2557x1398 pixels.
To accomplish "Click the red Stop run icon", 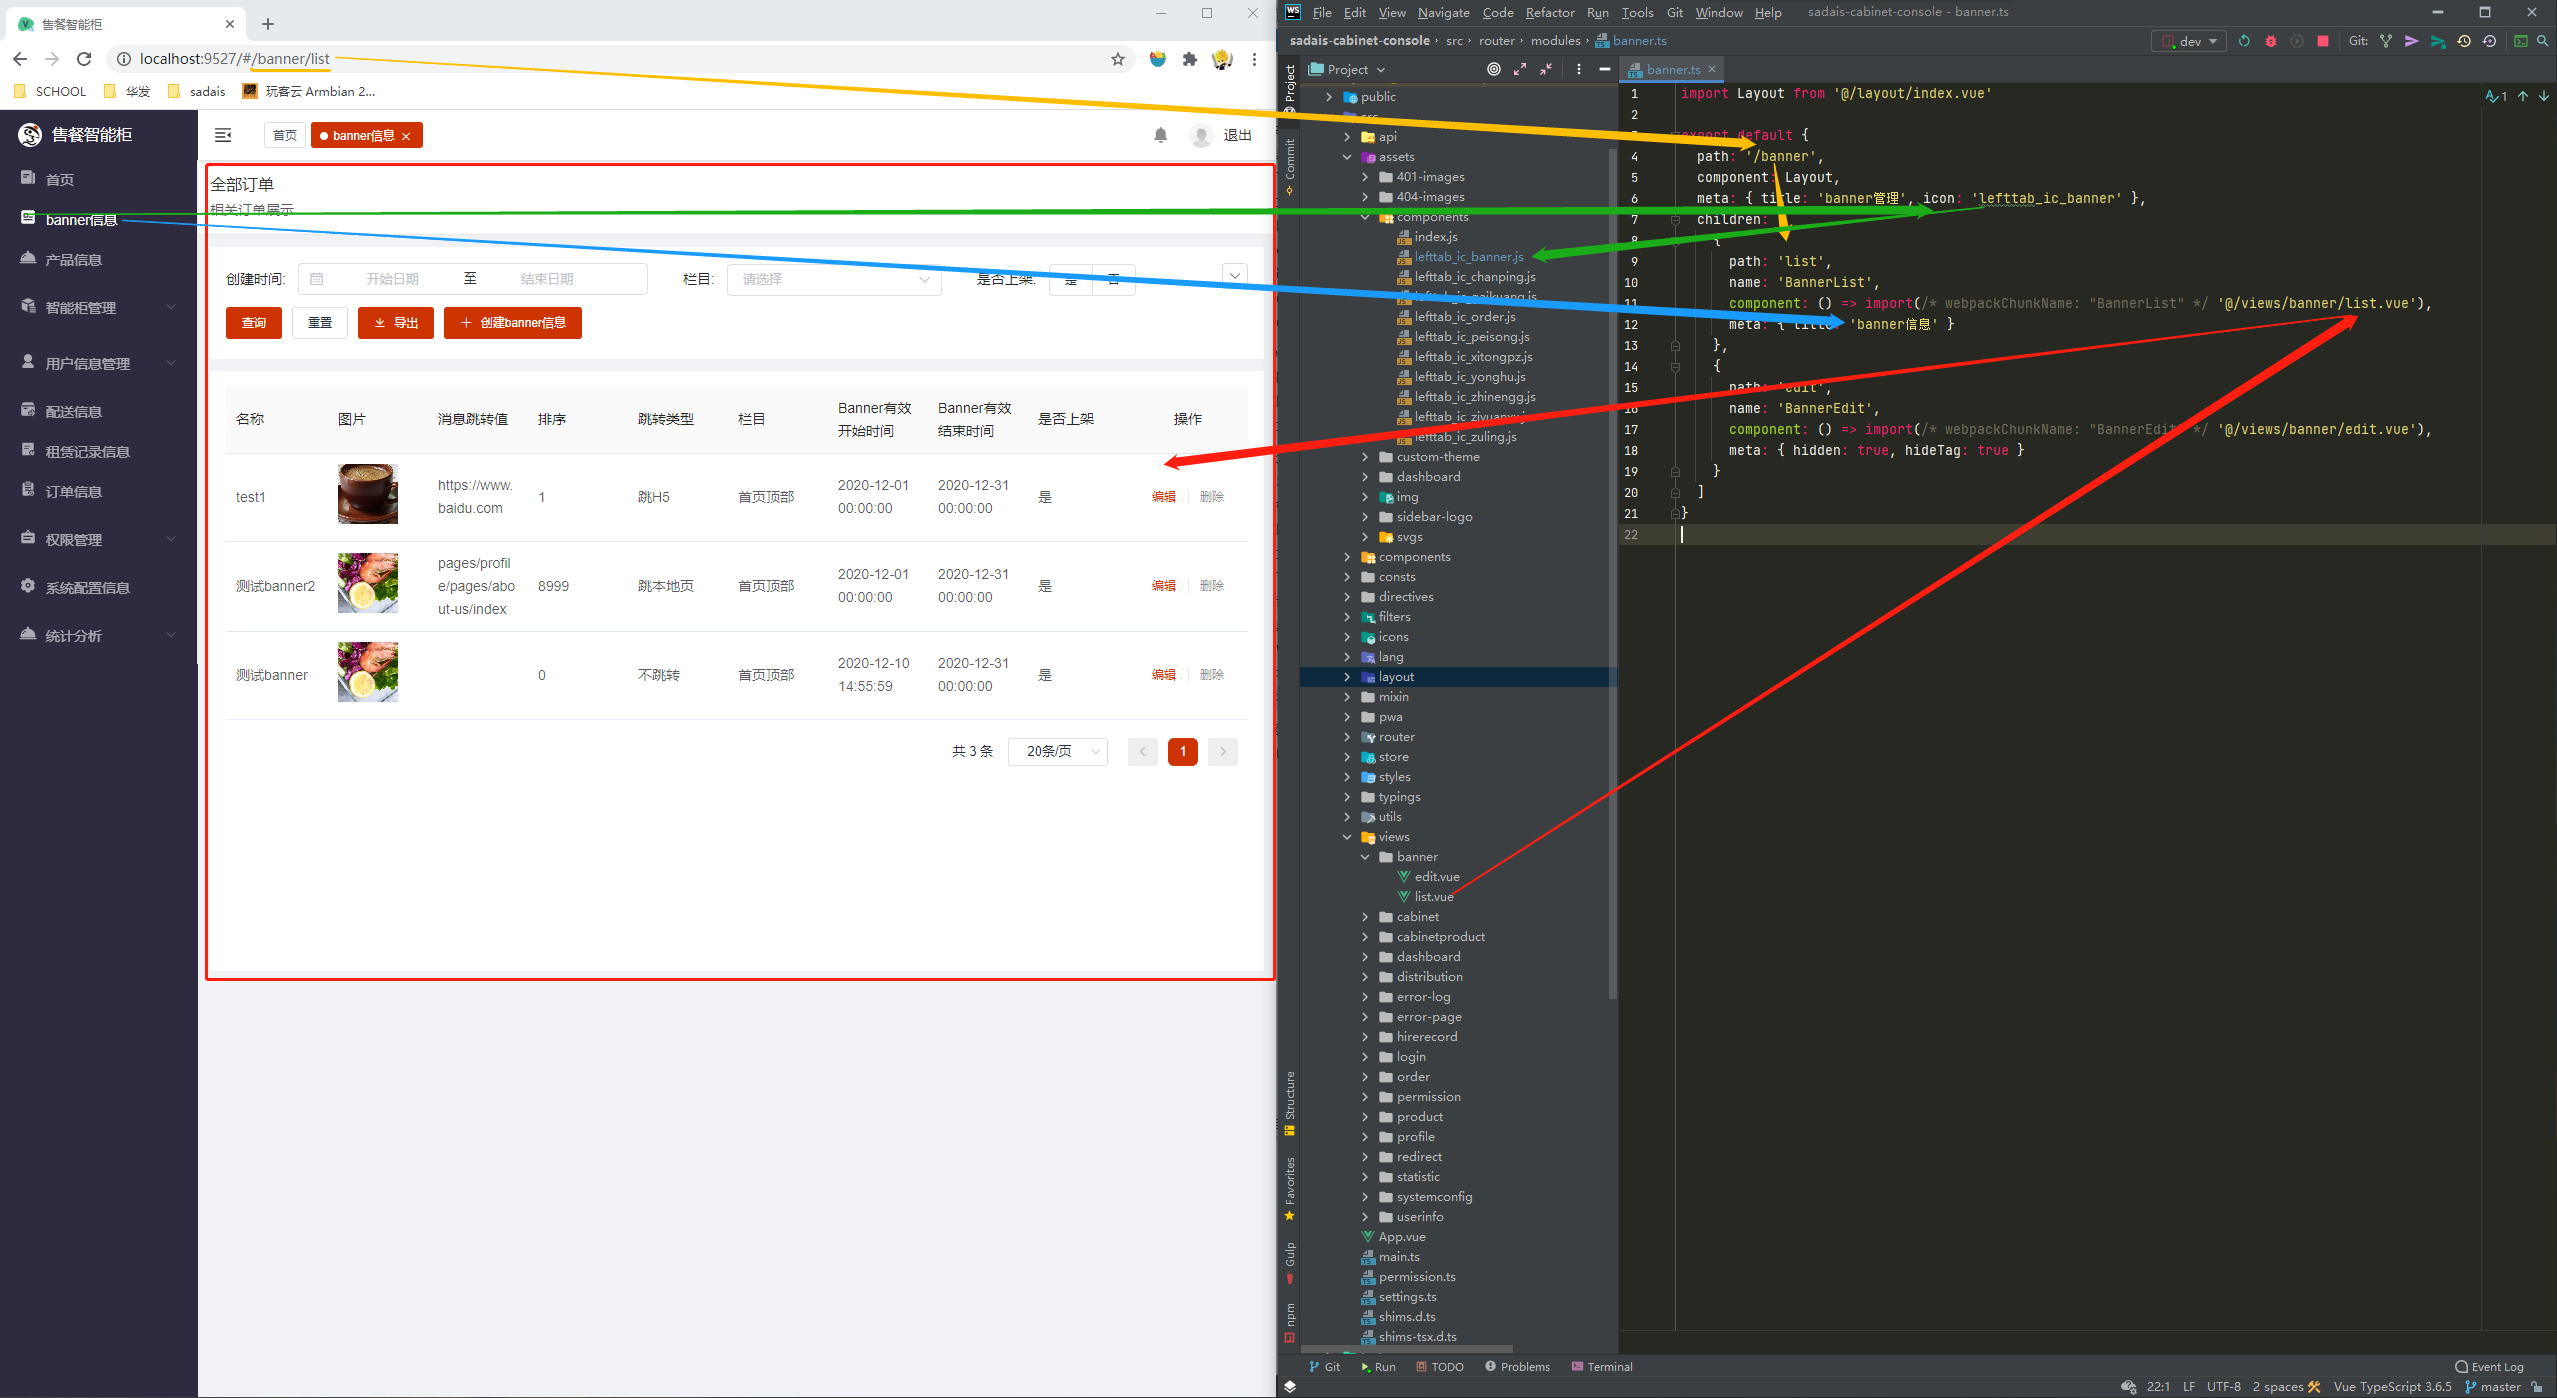I will pyautogui.click(x=2322, y=41).
